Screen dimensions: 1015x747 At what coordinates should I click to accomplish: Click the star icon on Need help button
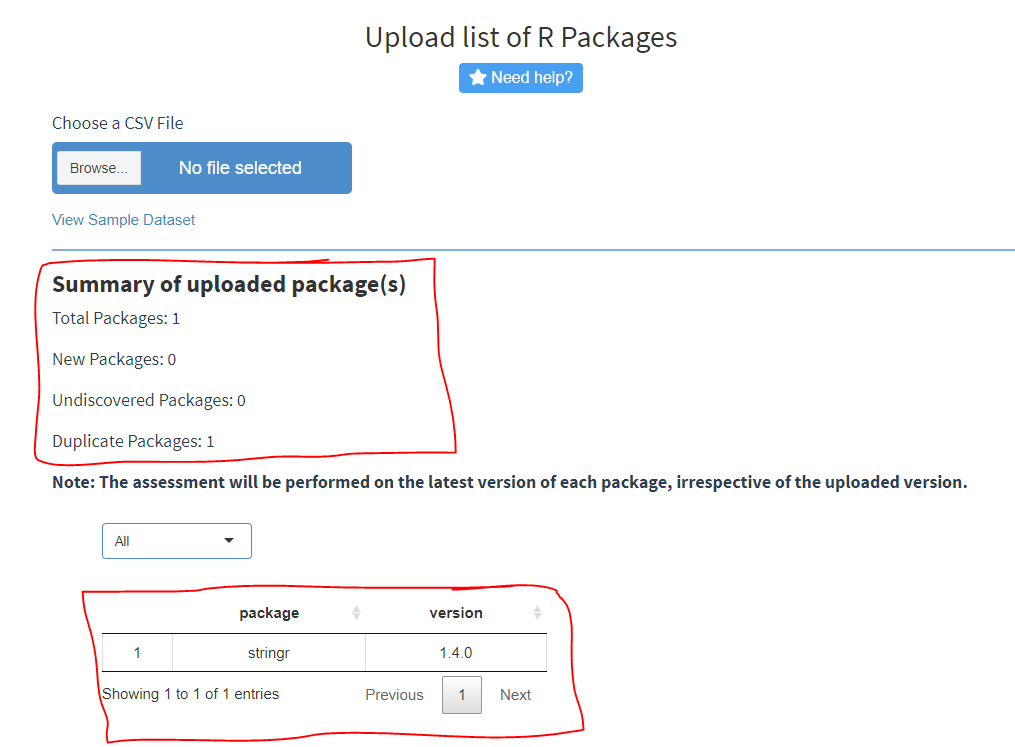click(478, 77)
